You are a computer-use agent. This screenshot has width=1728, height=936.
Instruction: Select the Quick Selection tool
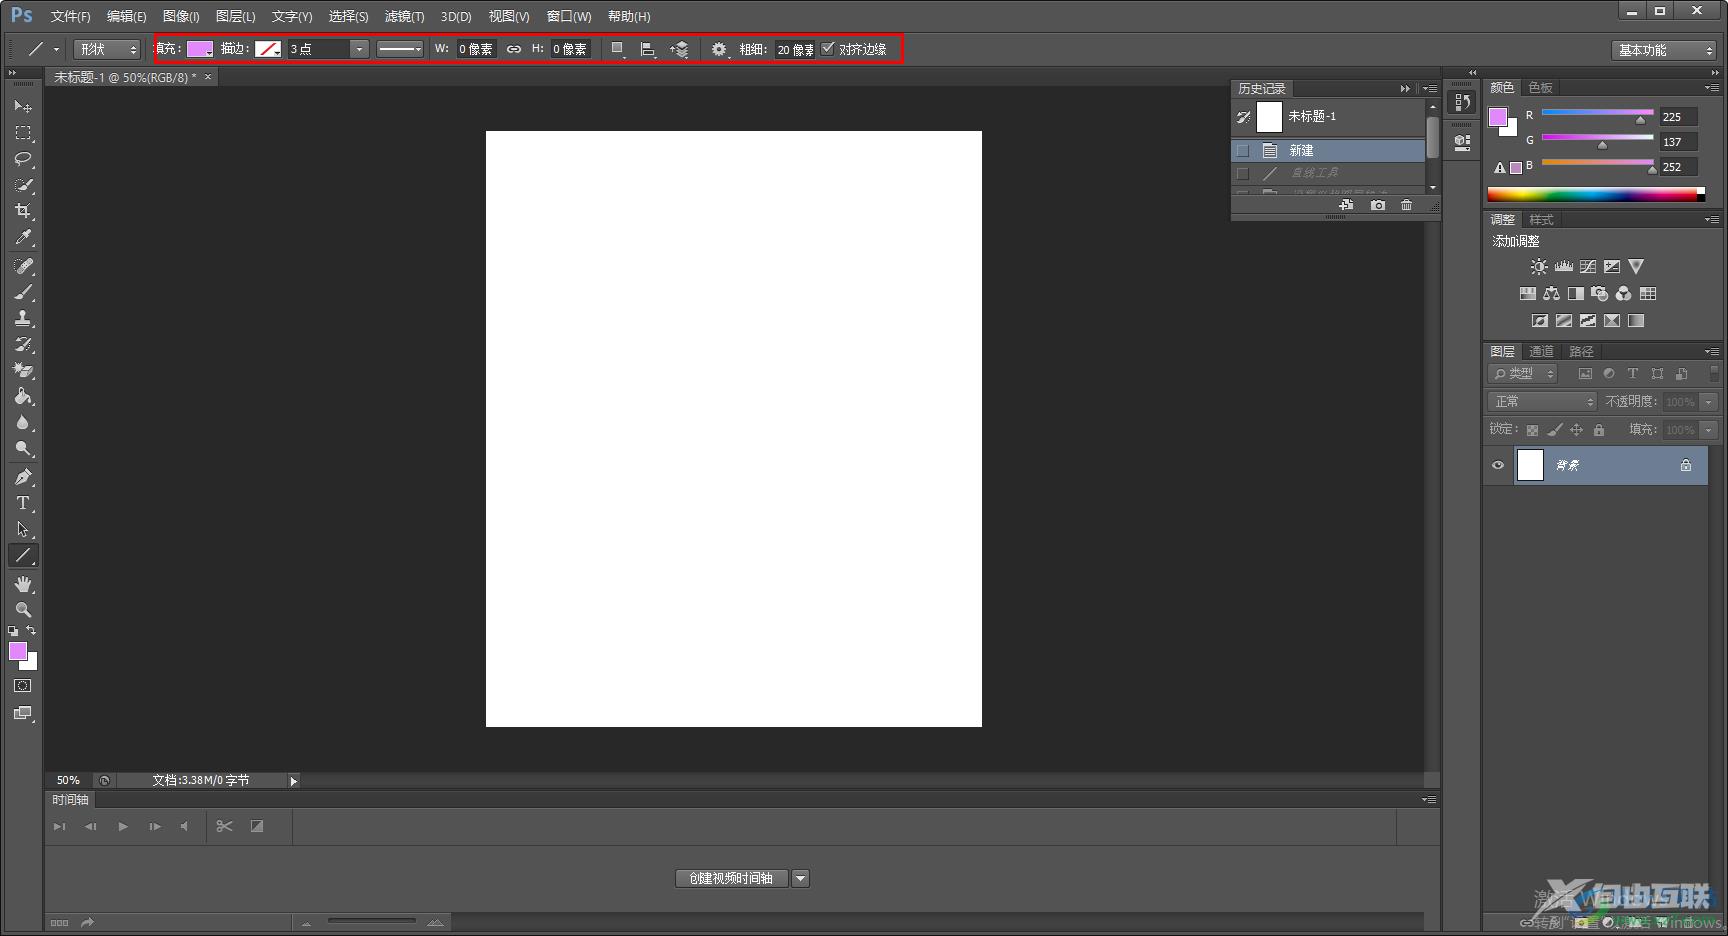(x=23, y=185)
